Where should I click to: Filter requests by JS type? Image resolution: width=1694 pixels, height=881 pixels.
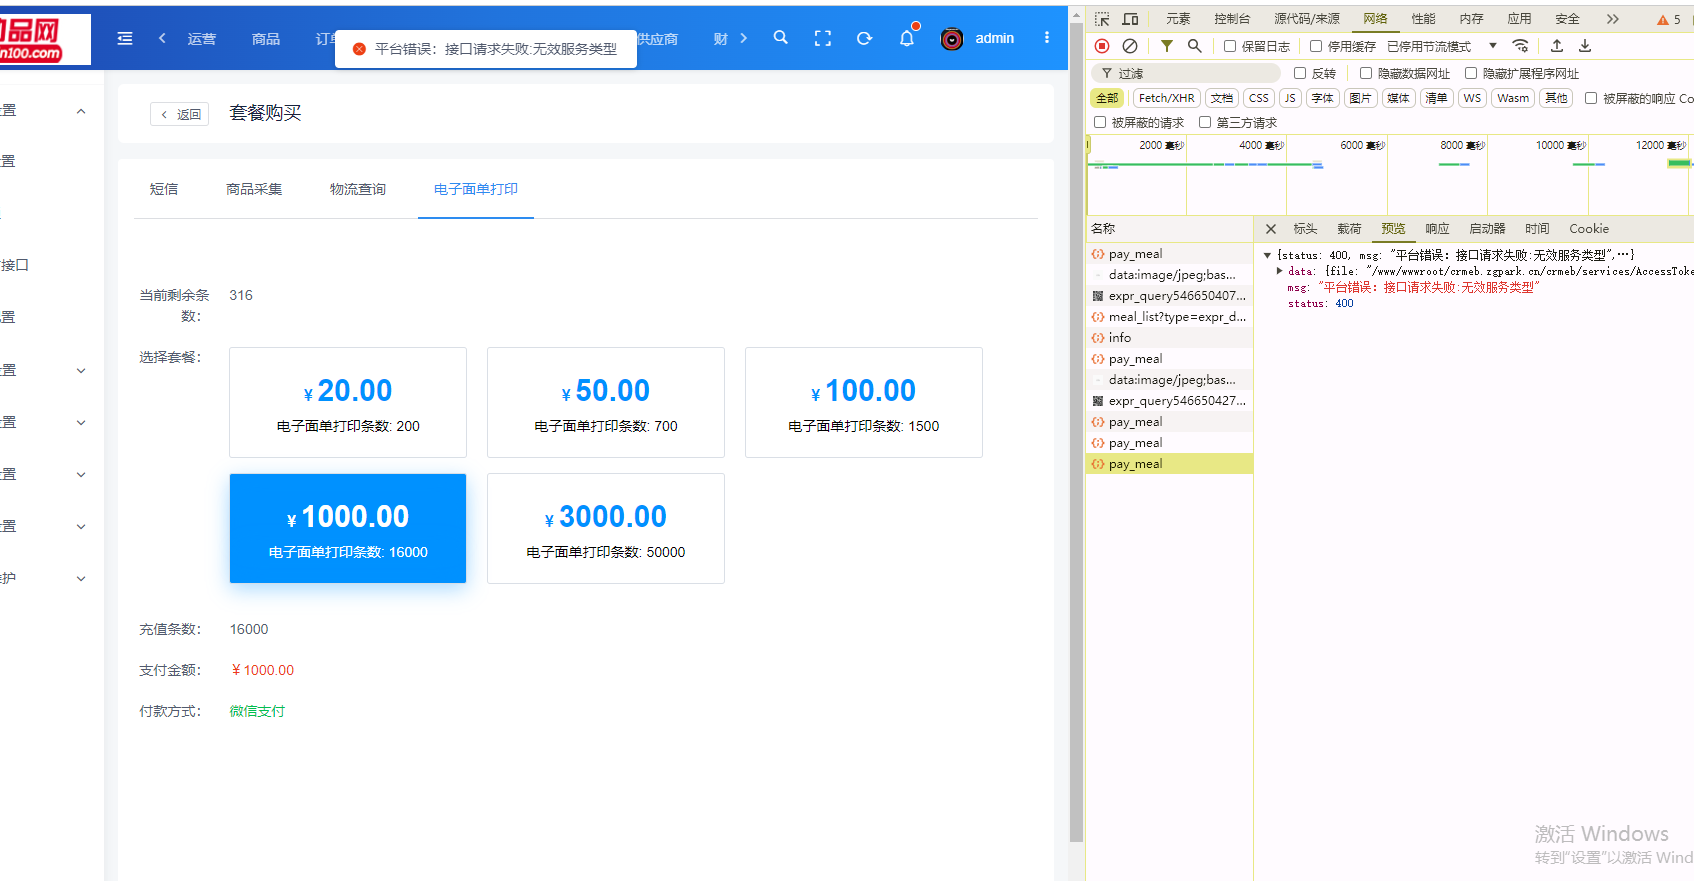[1290, 98]
